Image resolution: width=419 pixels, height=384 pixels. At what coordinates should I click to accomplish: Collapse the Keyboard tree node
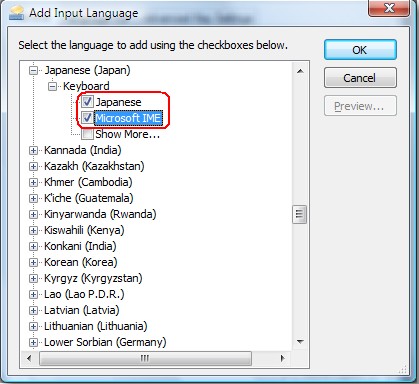point(52,86)
